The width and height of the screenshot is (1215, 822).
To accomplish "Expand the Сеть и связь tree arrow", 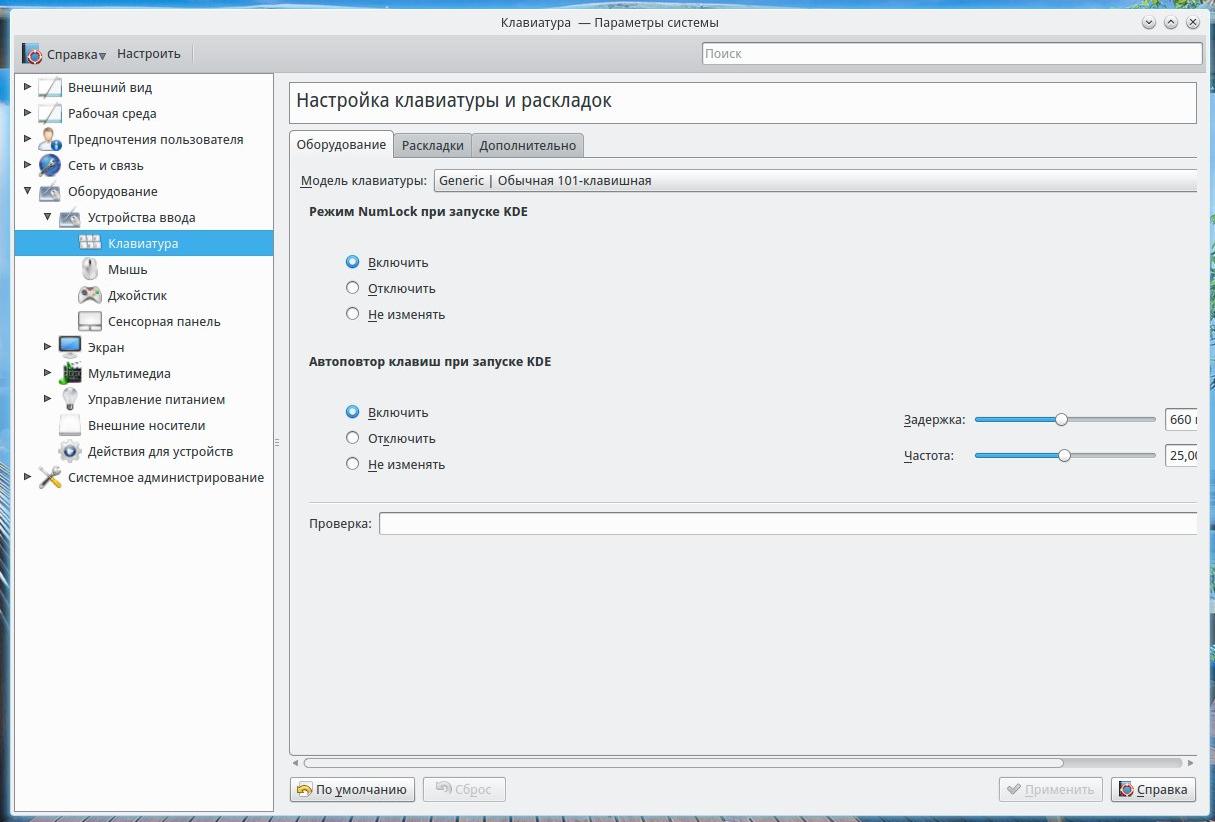I will coord(28,165).
